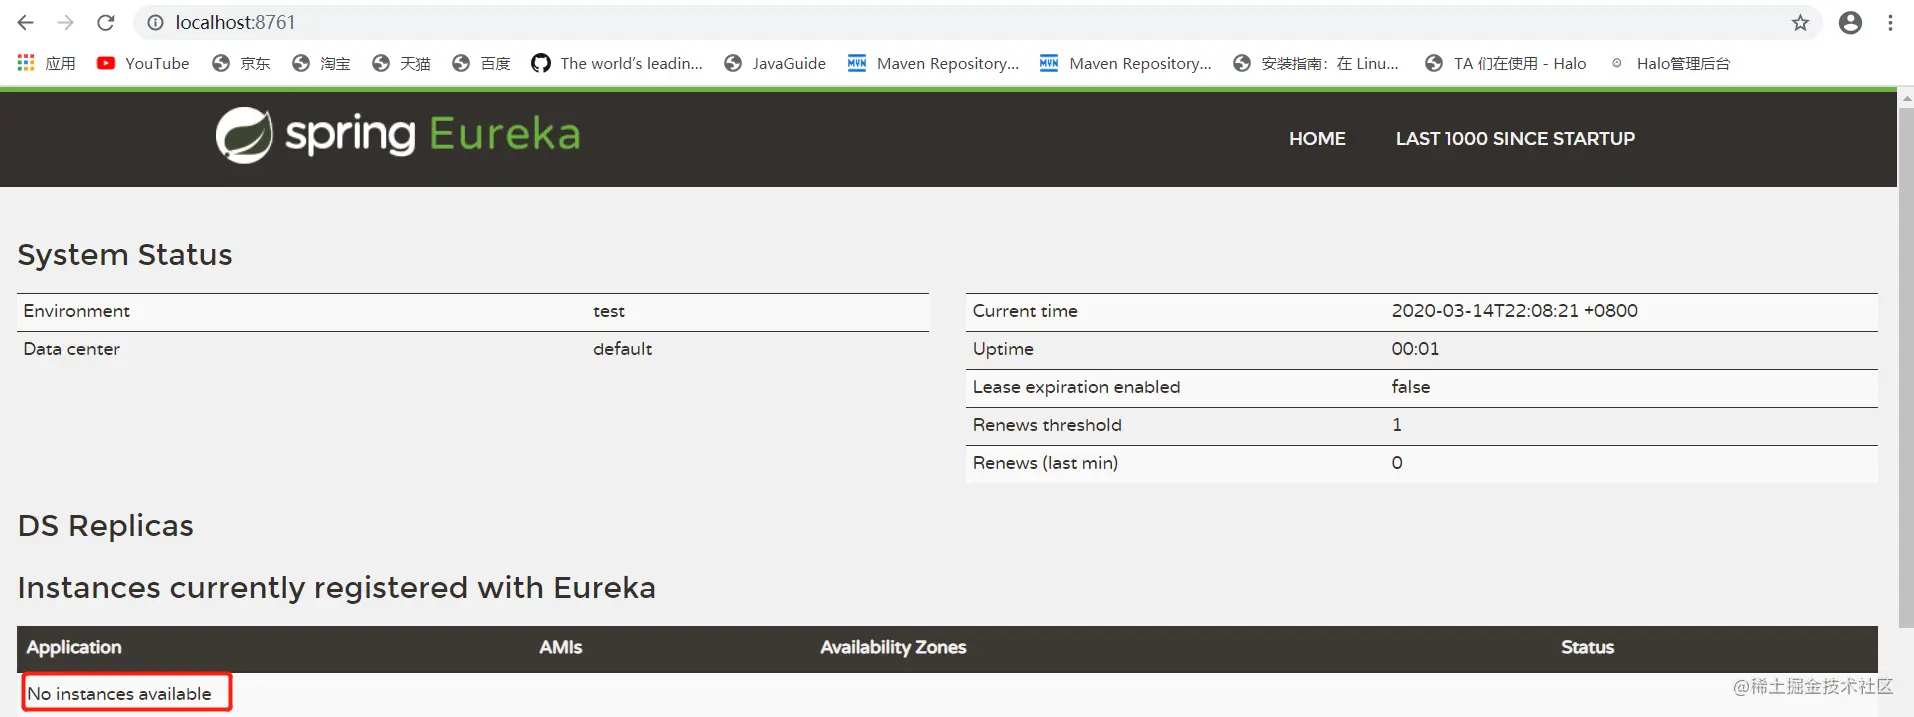Open the Chrome three-dot menu

[x=1890, y=22]
